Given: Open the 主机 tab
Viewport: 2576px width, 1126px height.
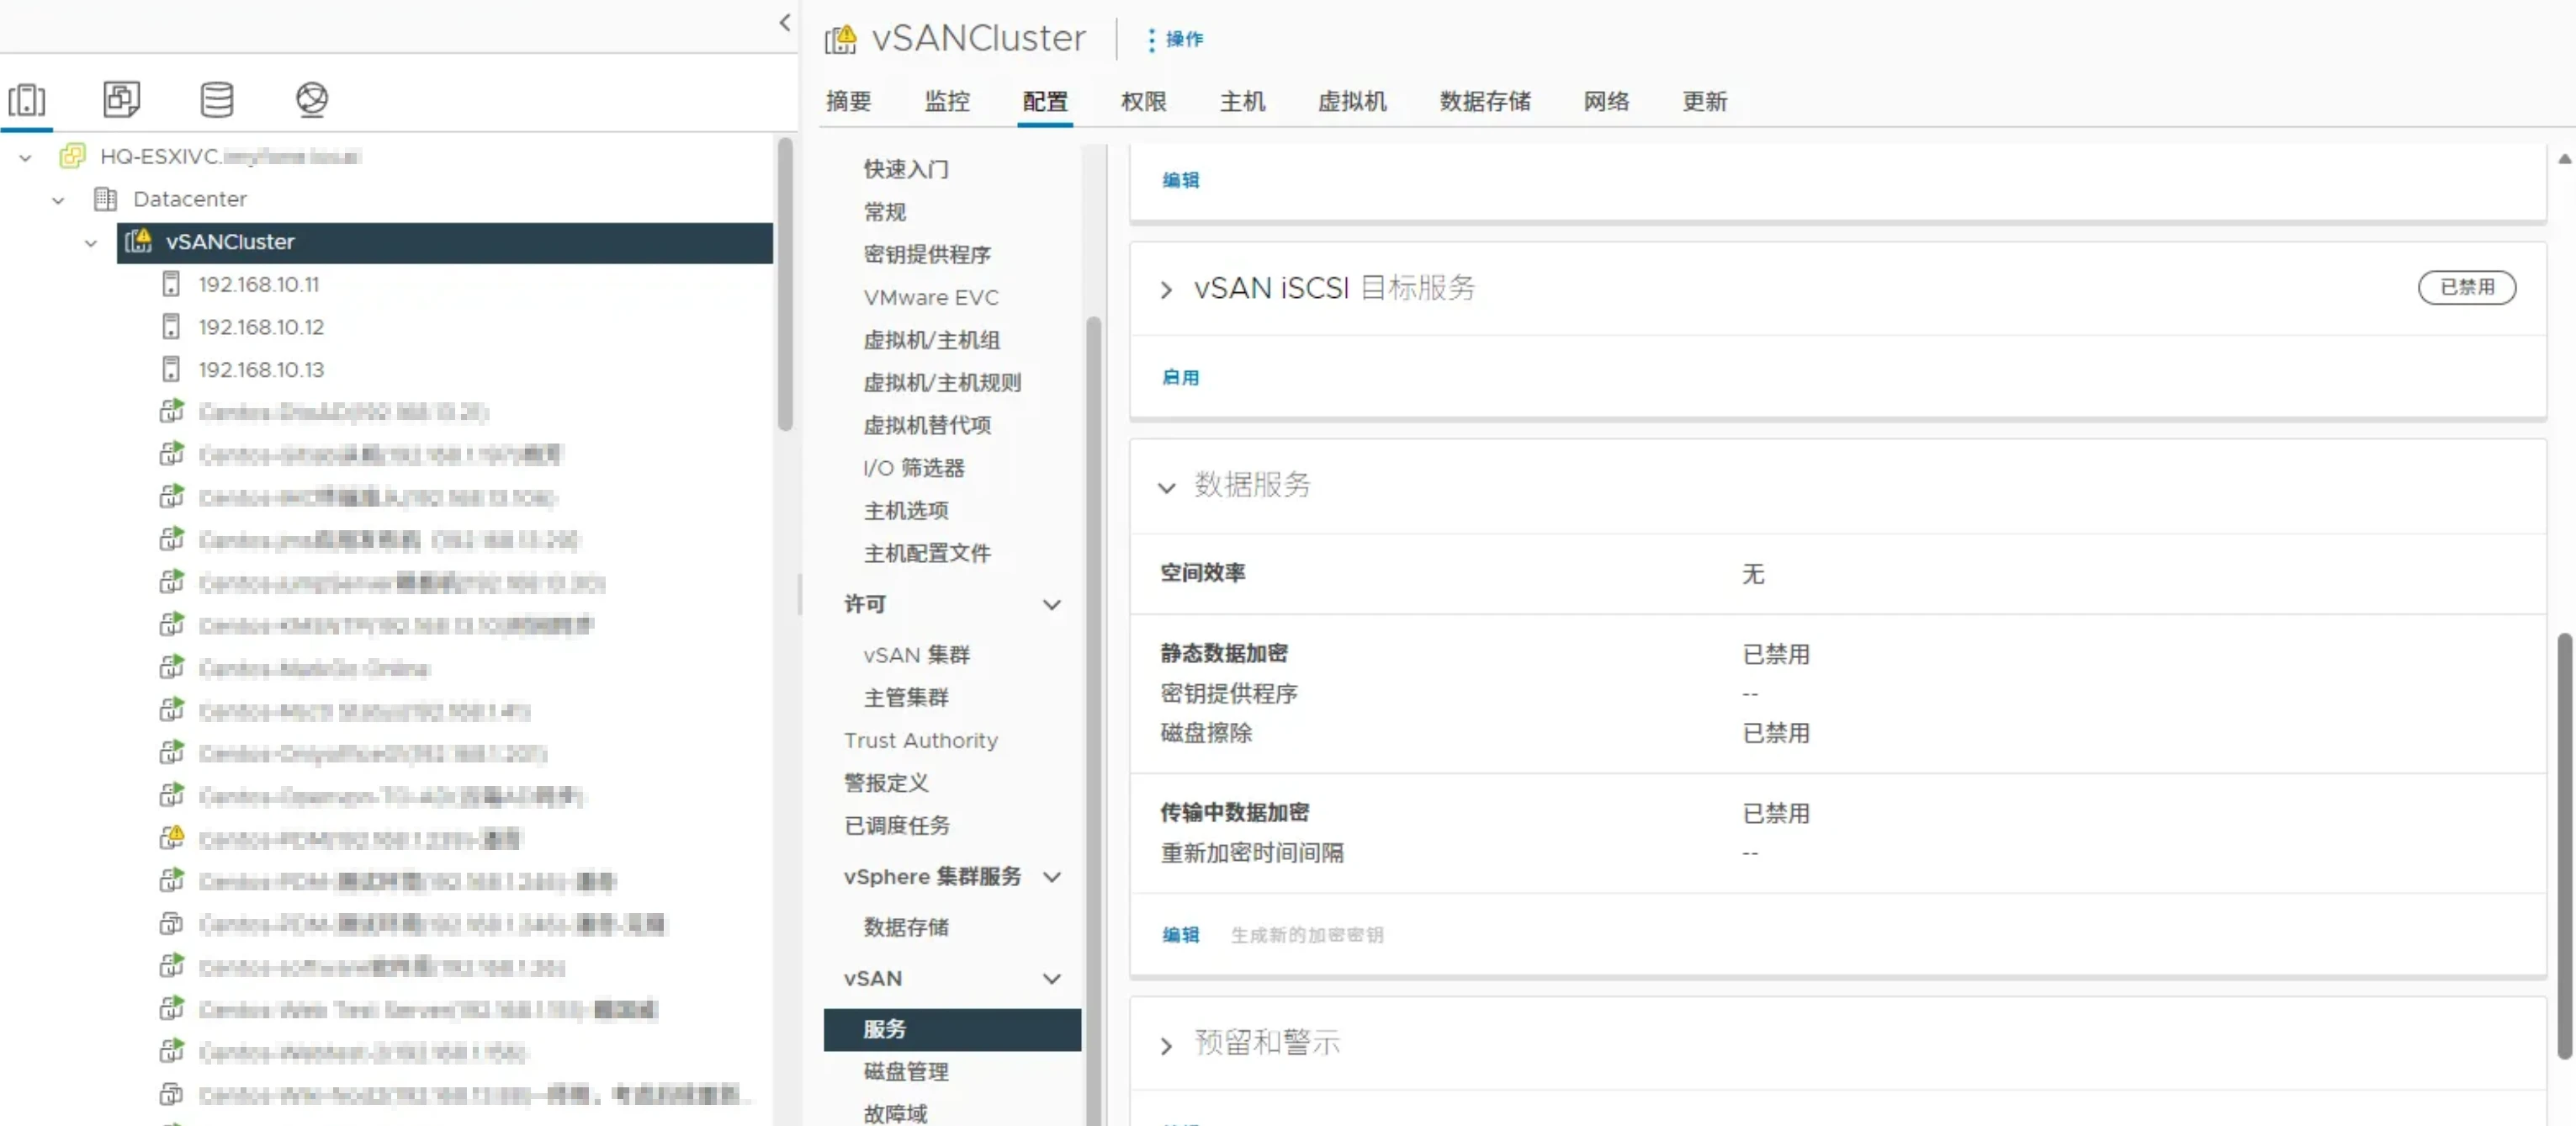Looking at the screenshot, I should pos(1242,101).
